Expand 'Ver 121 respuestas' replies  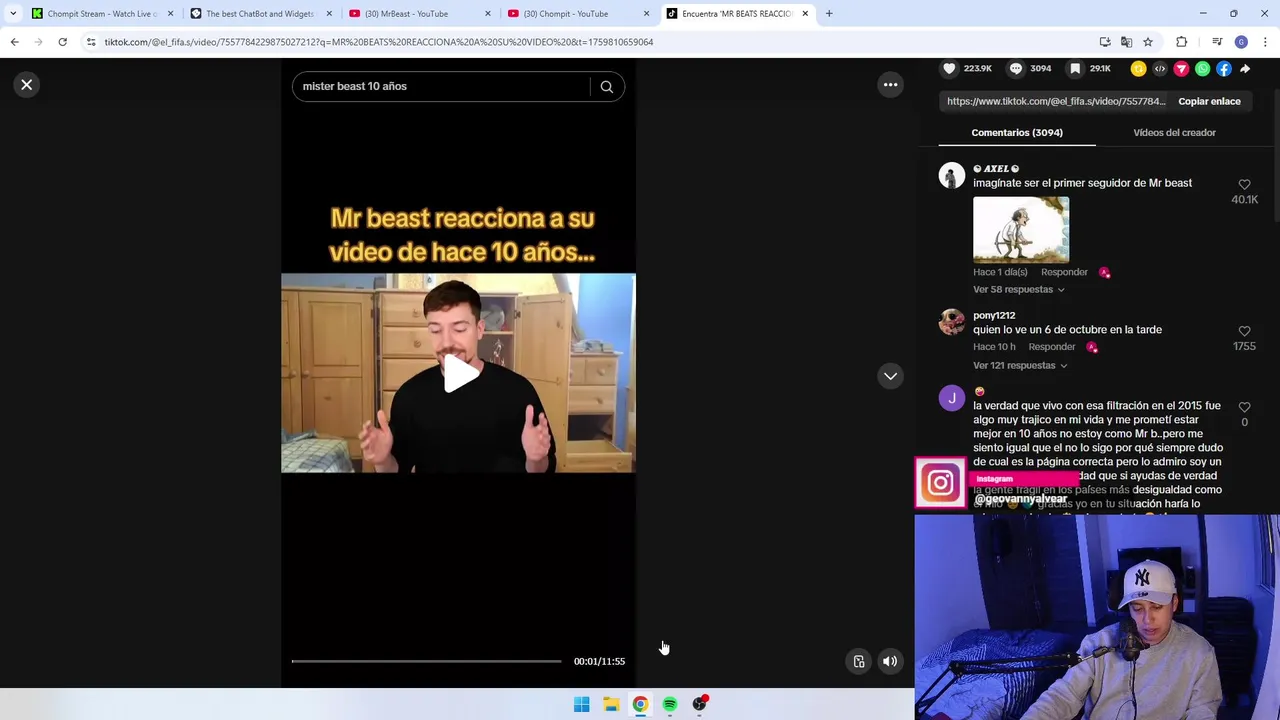(x=1020, y=365)
